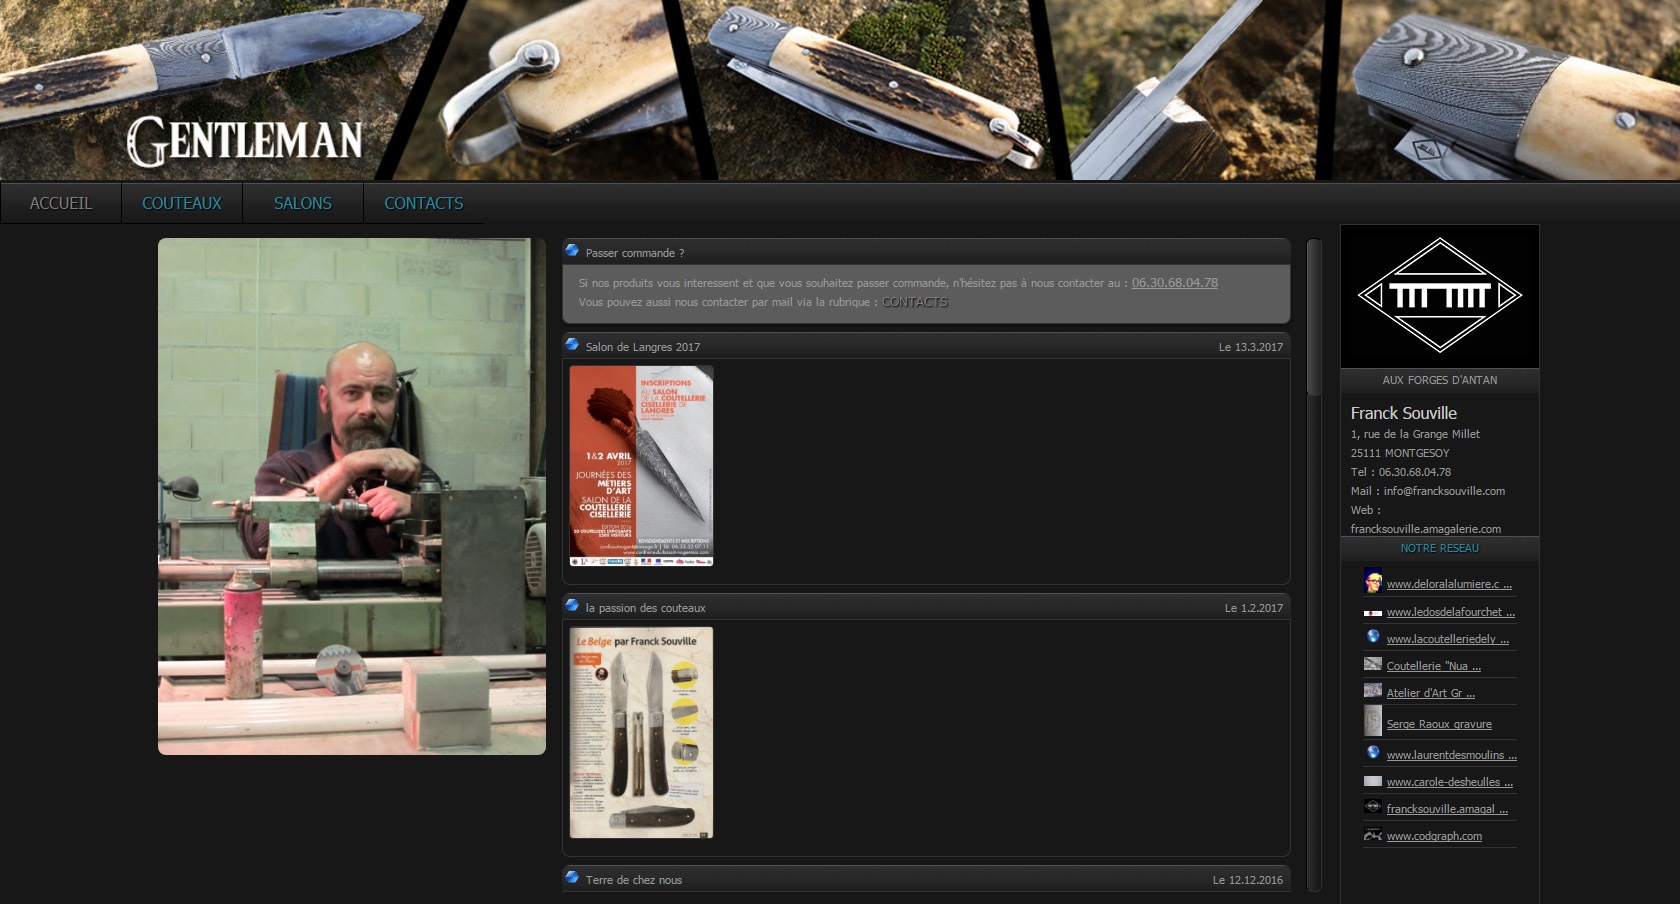Click the icon beside codgraph.com link

click(1373, 835)
